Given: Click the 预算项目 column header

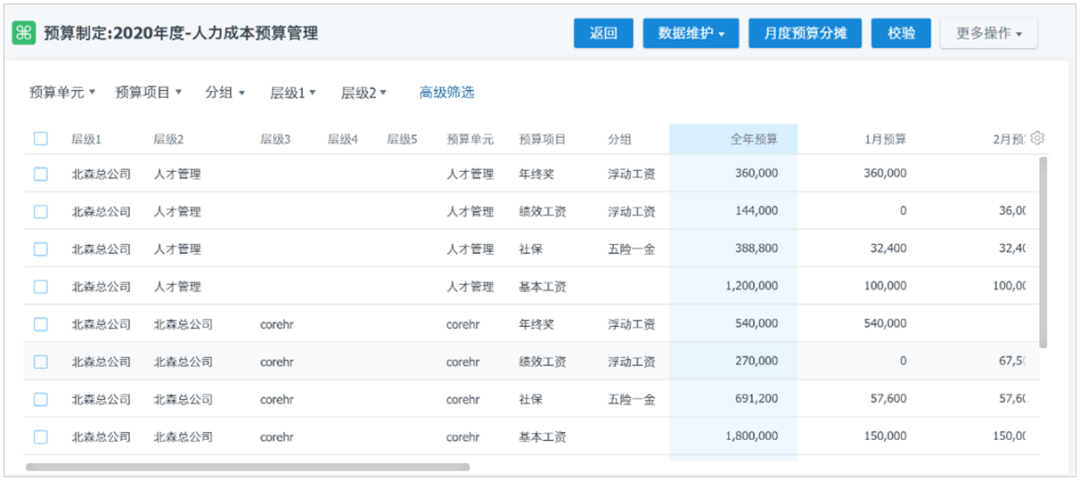Looking at the screenshot, I should tap(543, 139).
